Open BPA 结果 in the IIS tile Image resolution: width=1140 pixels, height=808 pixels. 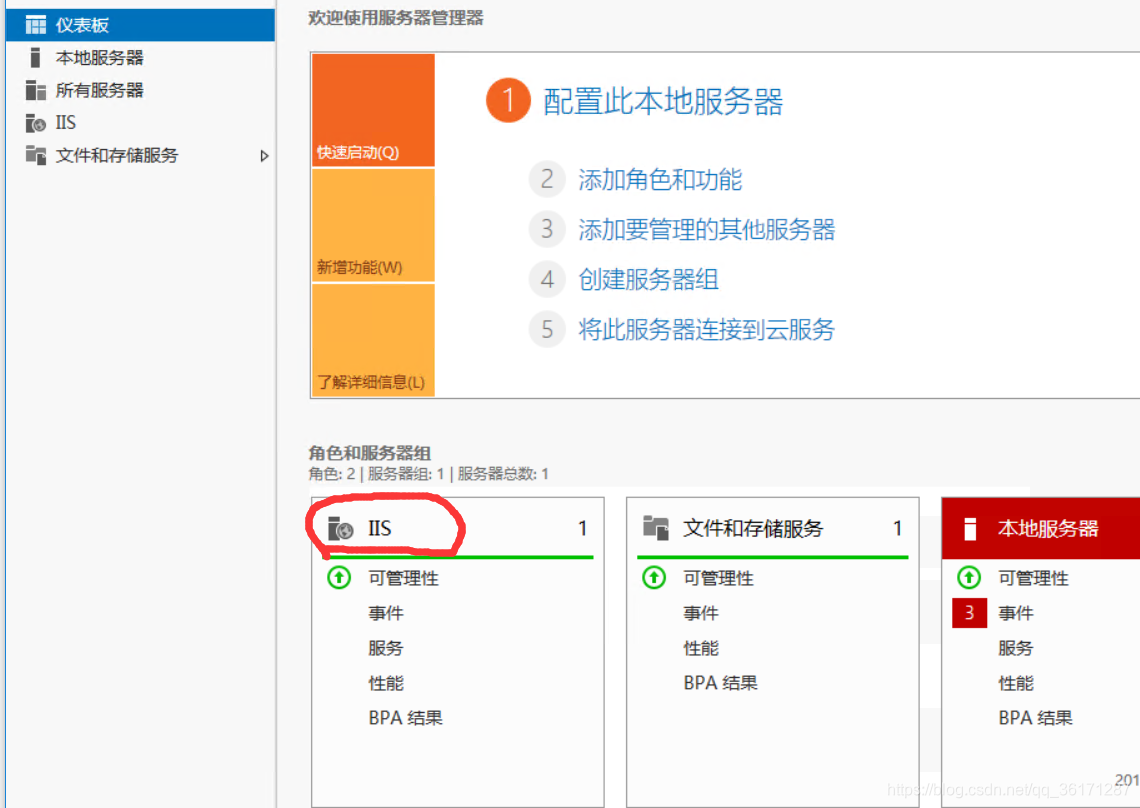(406, 718)
